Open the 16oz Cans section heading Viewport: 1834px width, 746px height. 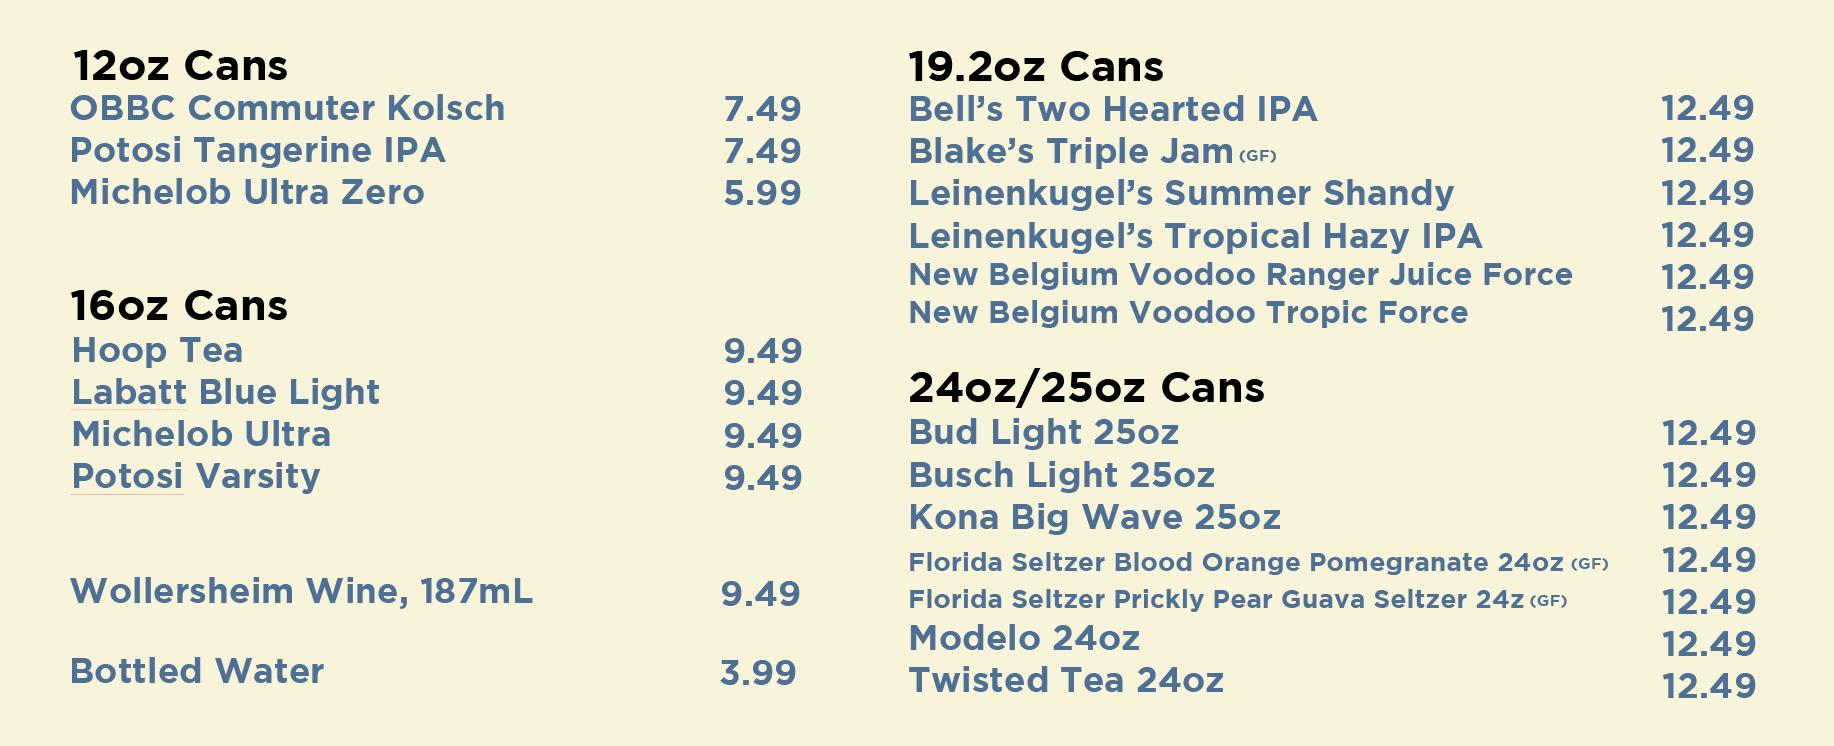pyautogui.click(x=180, y=306)
